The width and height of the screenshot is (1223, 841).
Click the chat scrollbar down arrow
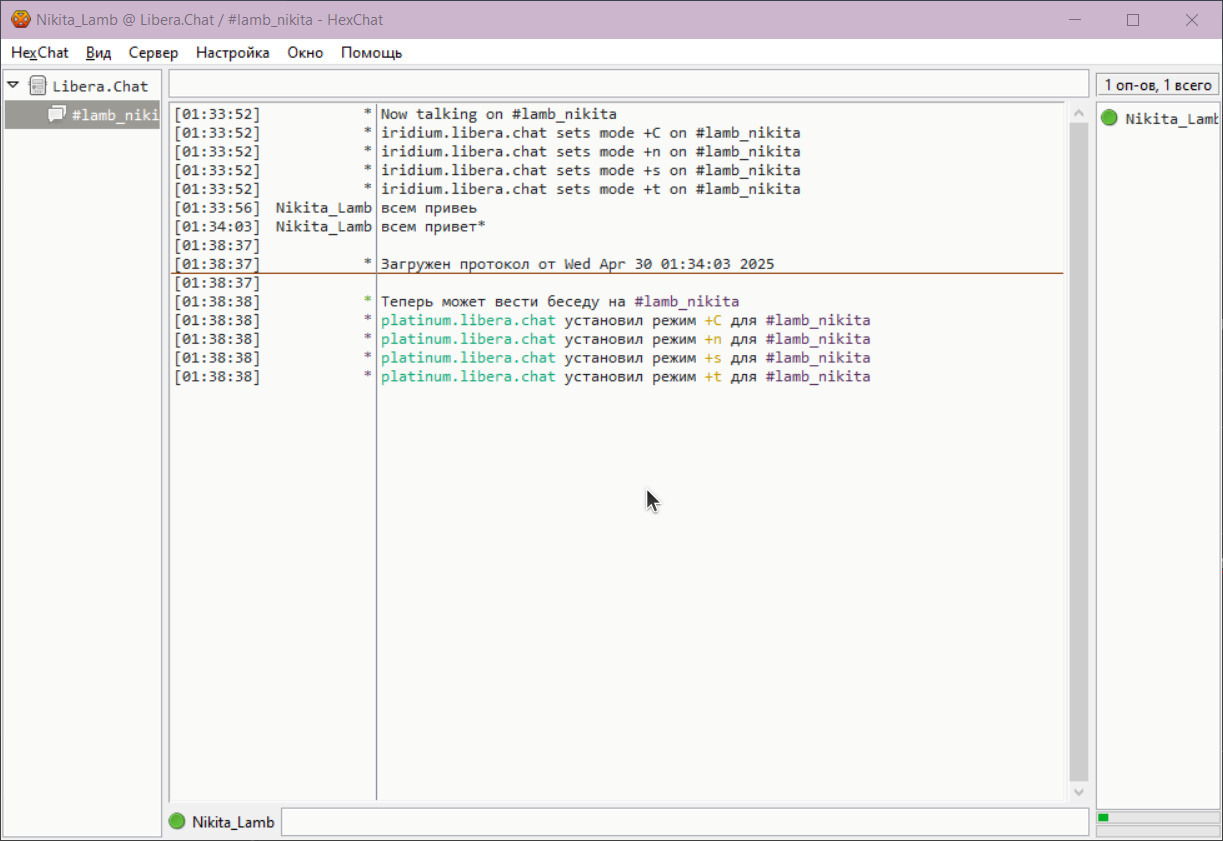(1078, 791)
